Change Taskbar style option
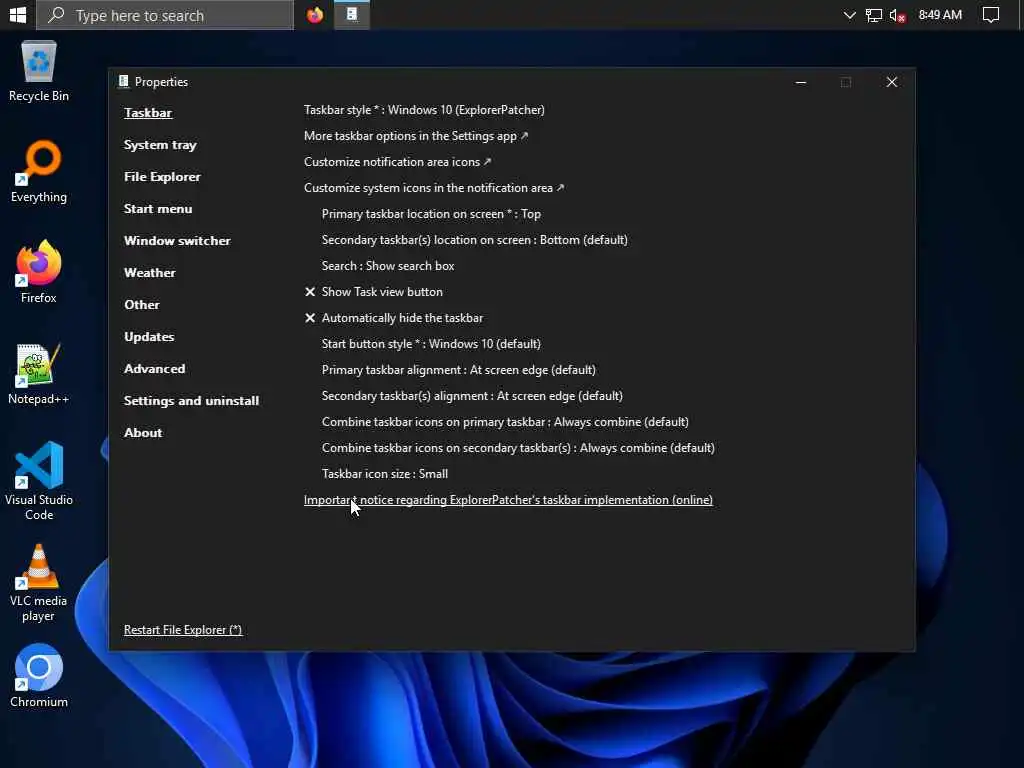This screenshot has height=768, width=1024. (x=424, y=110)
